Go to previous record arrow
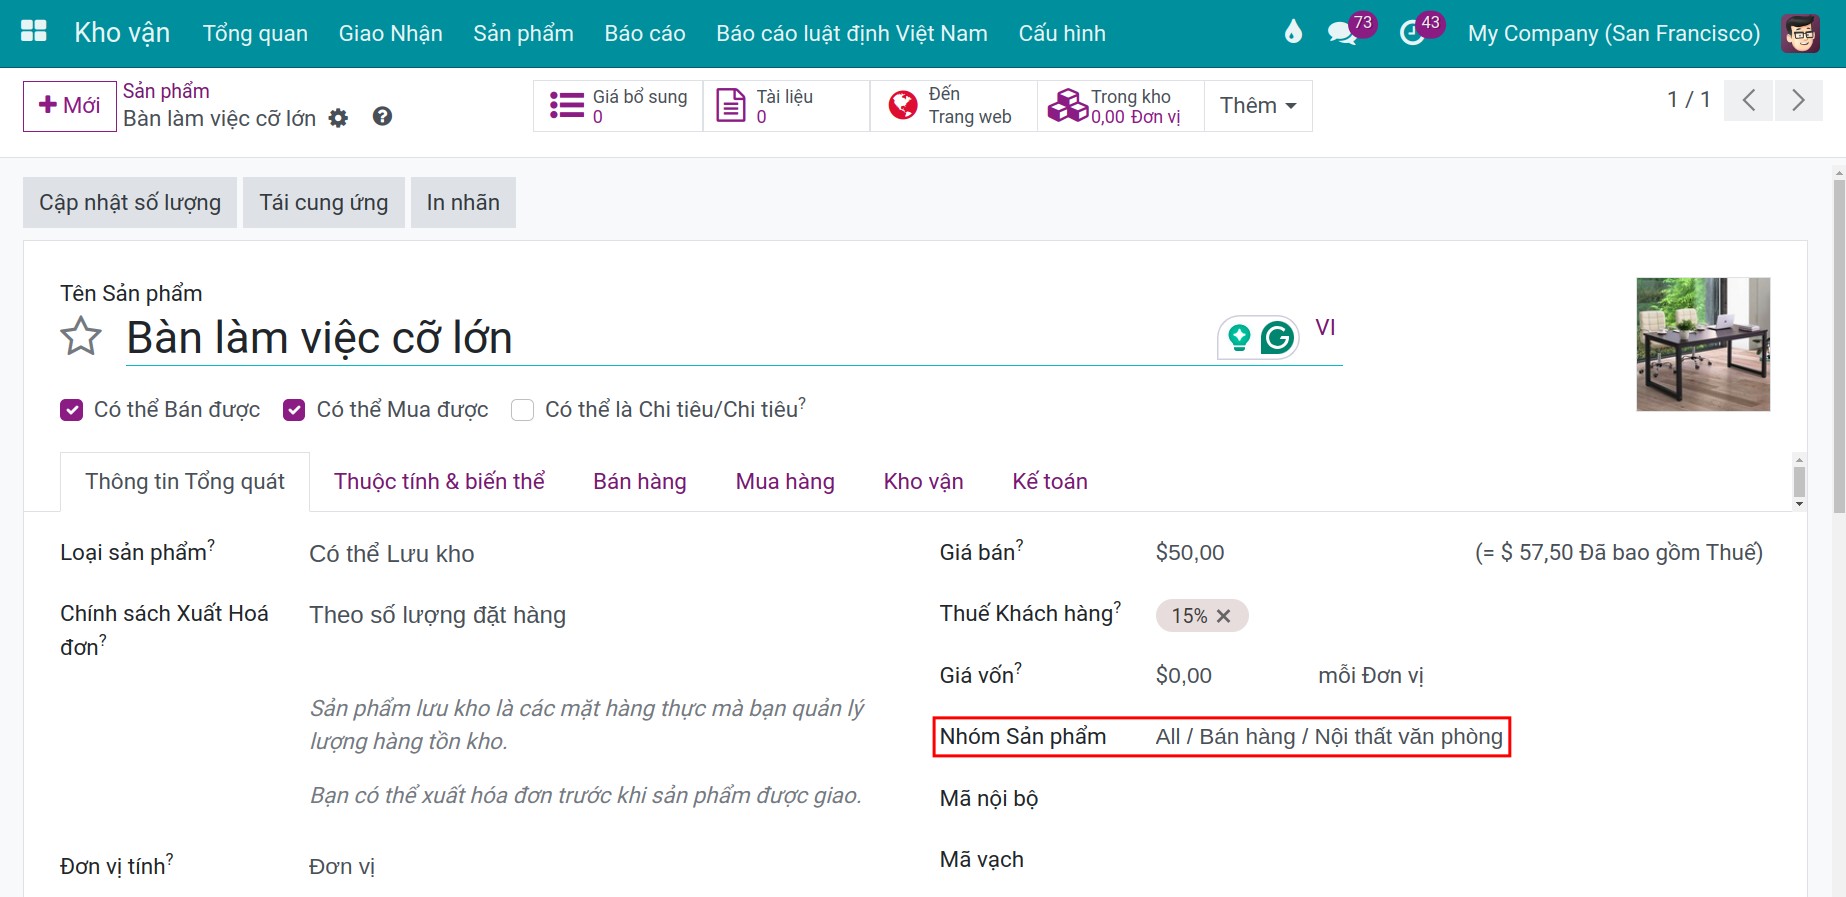The height and width of the screenshot is (897, 1846). 1749,100
